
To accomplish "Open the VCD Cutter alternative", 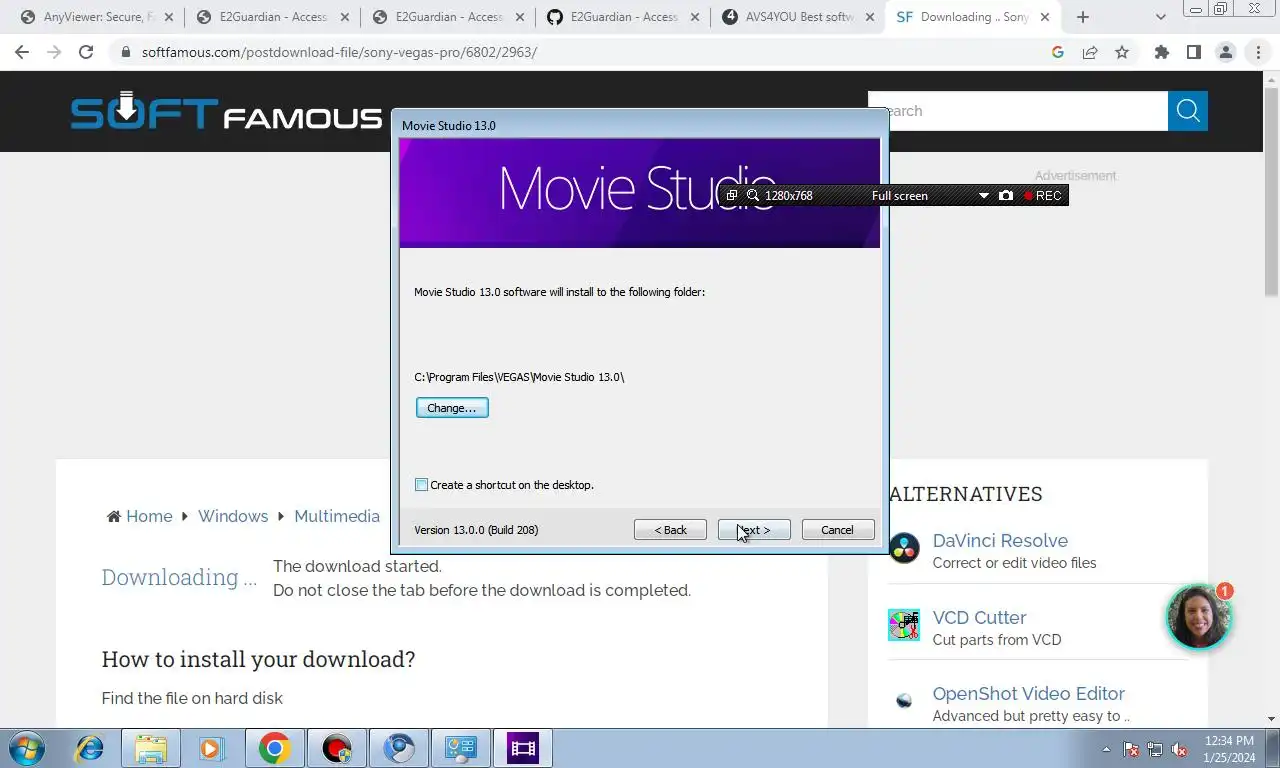I will pyautogui.click(x=979, y=617).
